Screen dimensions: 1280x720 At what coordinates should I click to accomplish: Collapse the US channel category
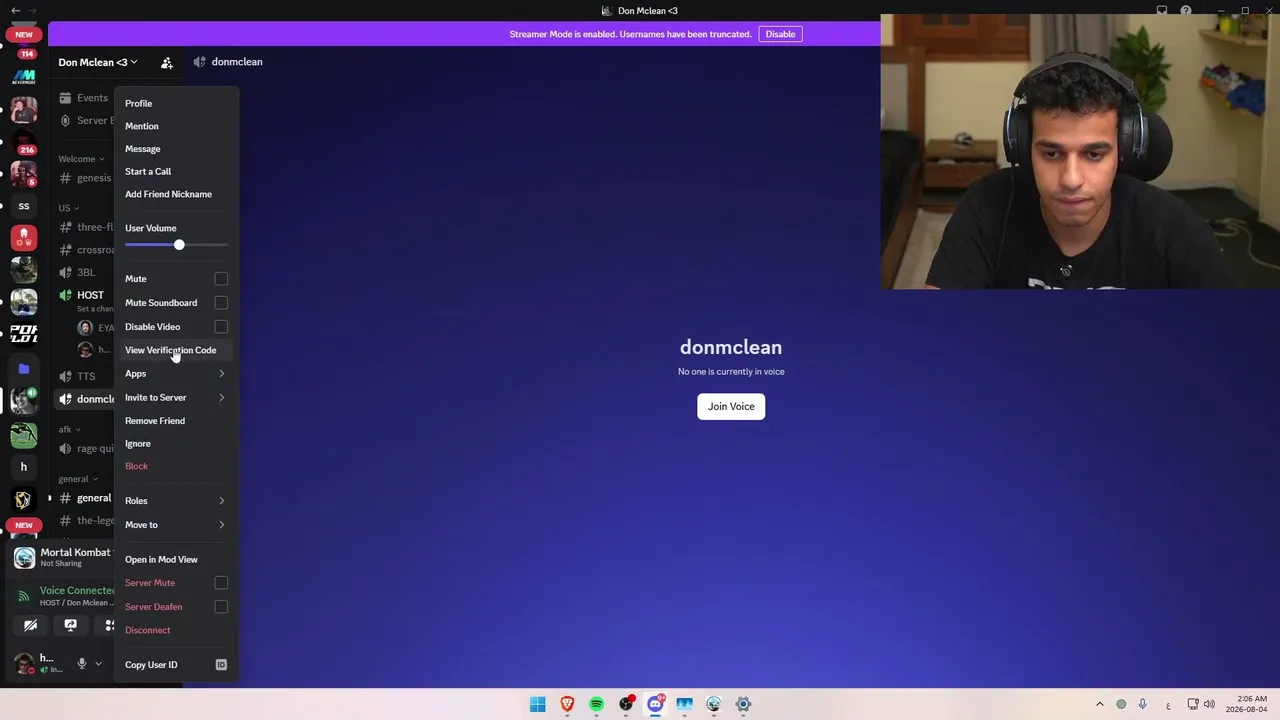[x=68, y=208]
